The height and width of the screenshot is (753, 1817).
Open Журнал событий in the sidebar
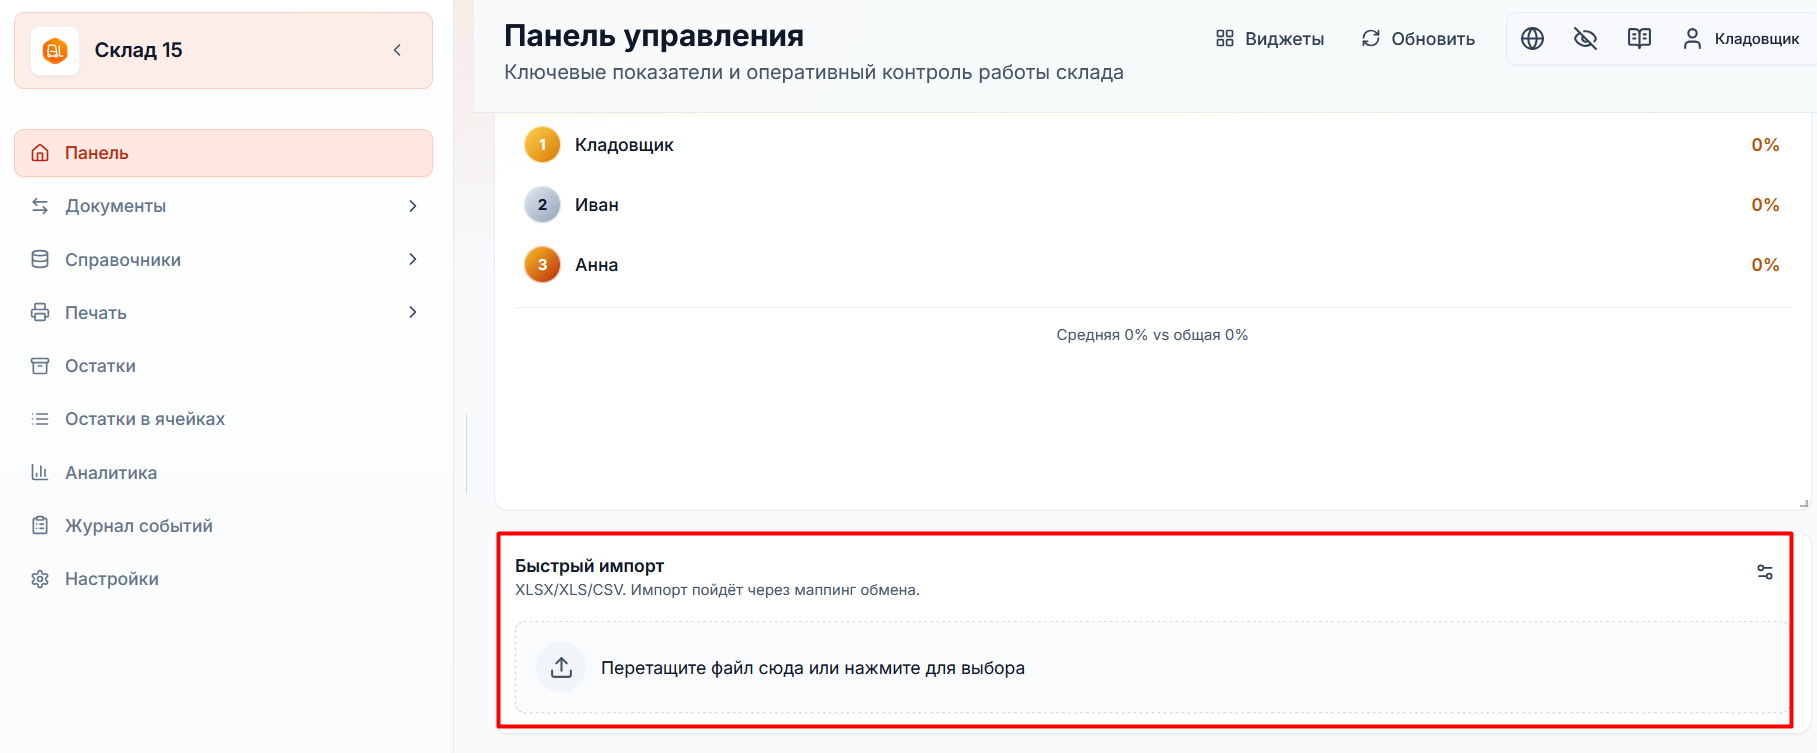coord(223,525)
